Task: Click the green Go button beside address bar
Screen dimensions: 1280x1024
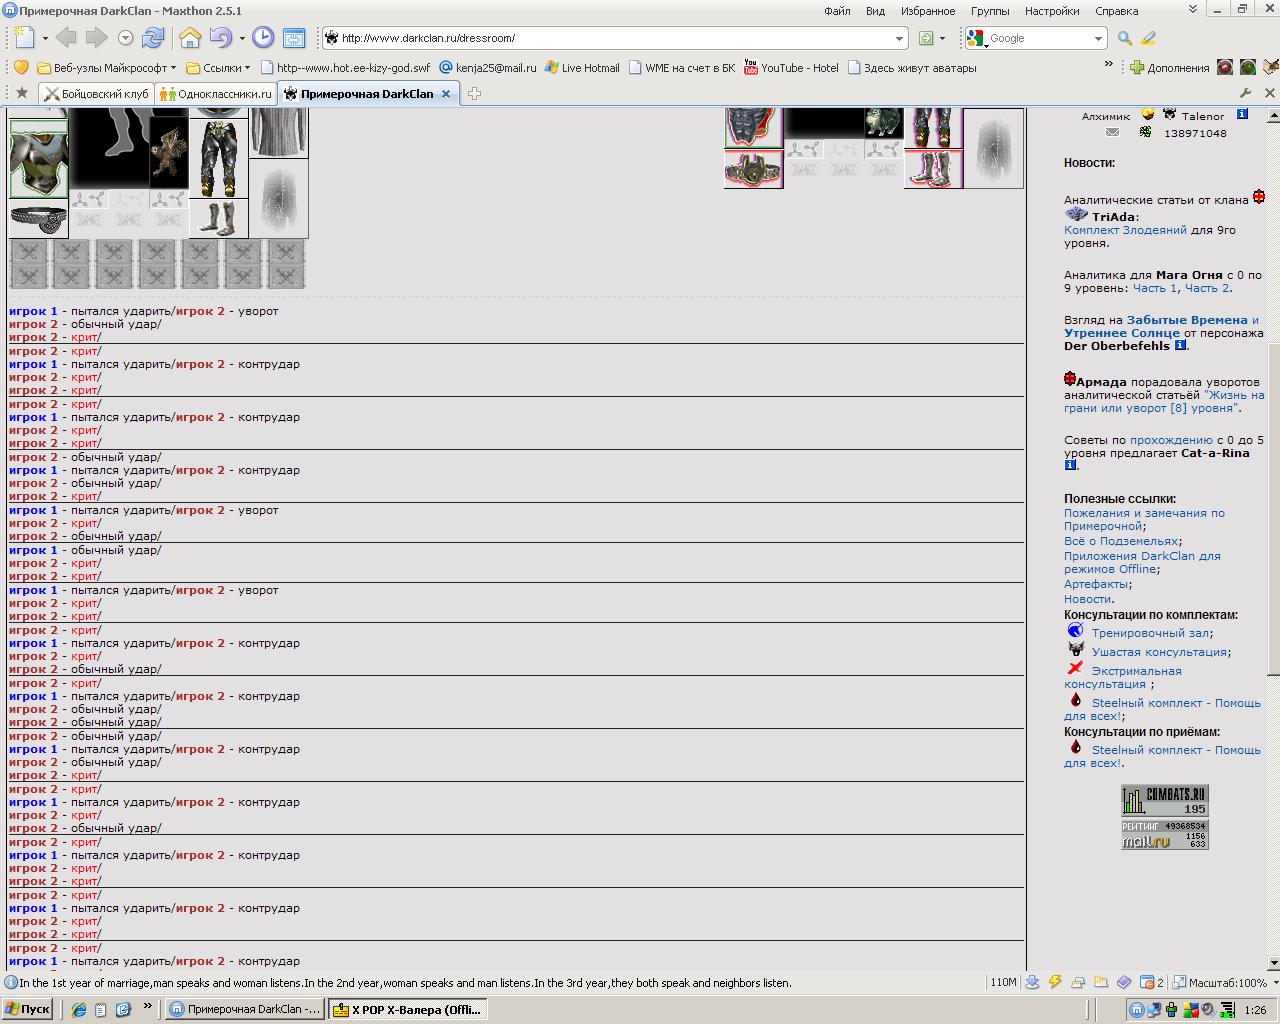Action: point(926,38)
